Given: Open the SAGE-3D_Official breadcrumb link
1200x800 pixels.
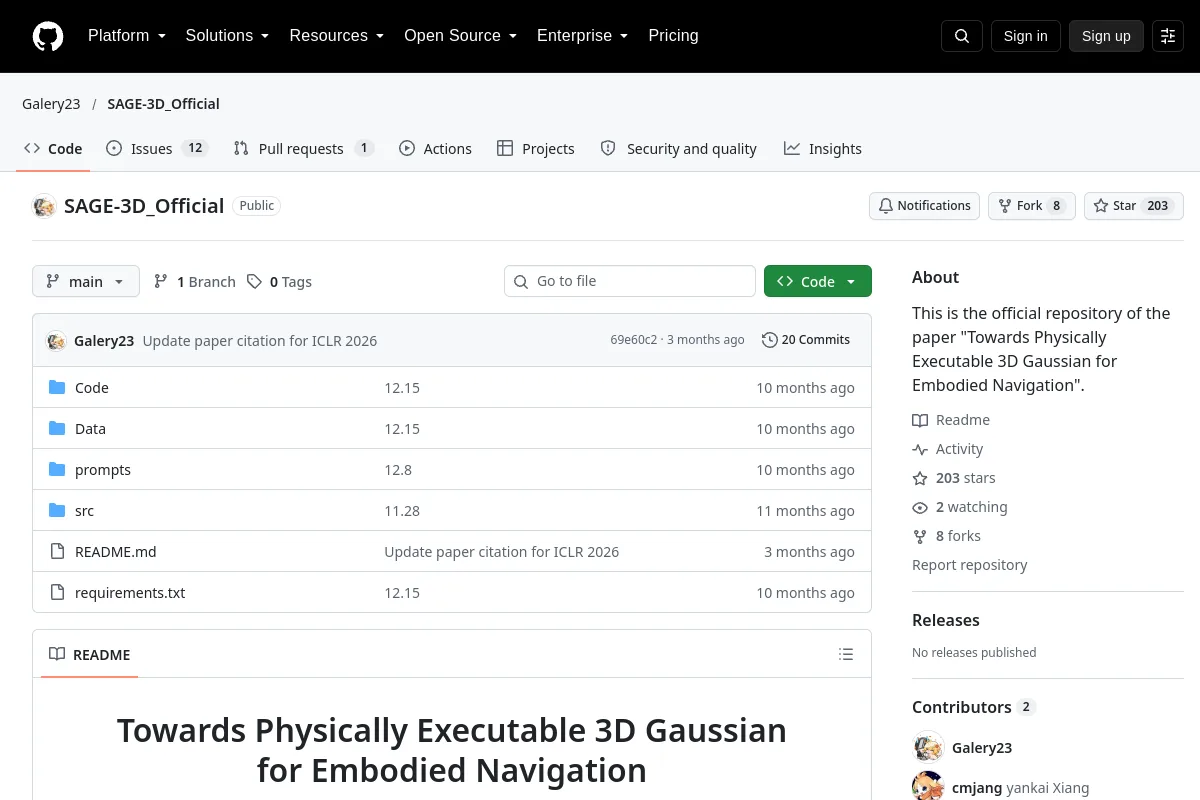Looking at the screenshot, I should 164,104.
